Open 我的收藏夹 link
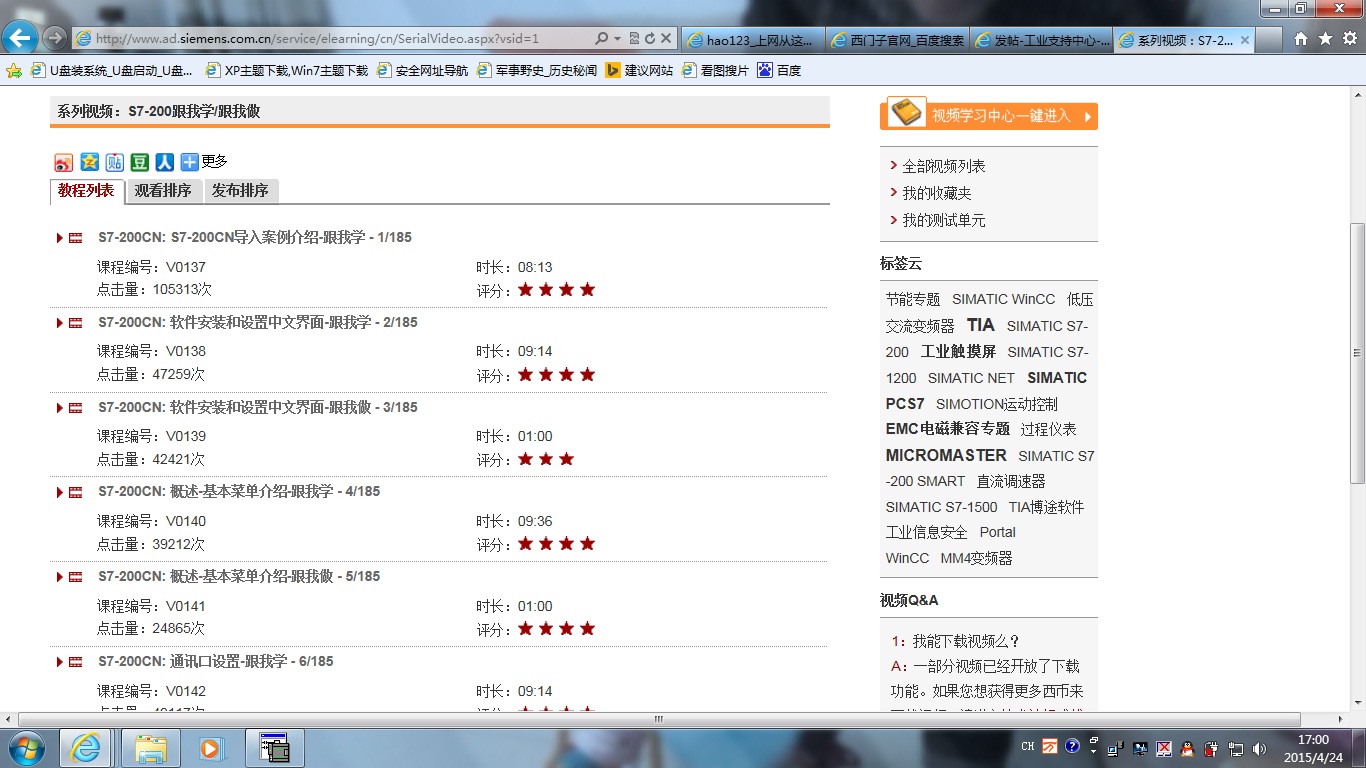Viewport: 1366px width, 768px height. tap(936, 193)
